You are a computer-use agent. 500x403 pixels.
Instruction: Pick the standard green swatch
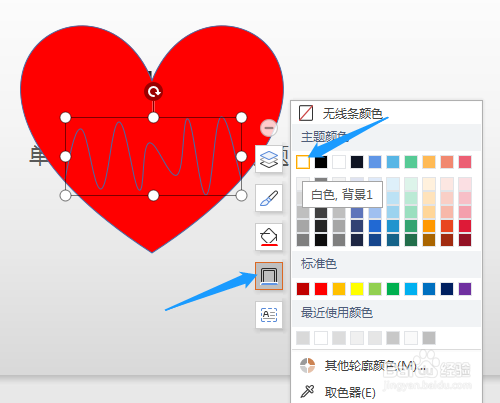[x=393, y=289]
